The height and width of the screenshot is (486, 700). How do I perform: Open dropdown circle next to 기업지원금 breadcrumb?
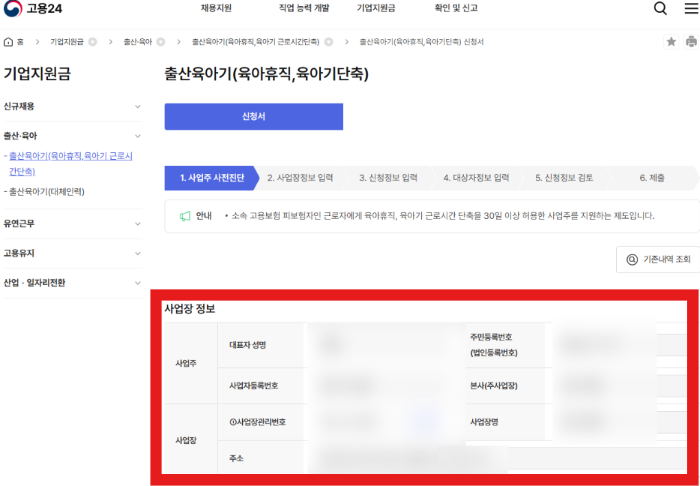[92, 42]
